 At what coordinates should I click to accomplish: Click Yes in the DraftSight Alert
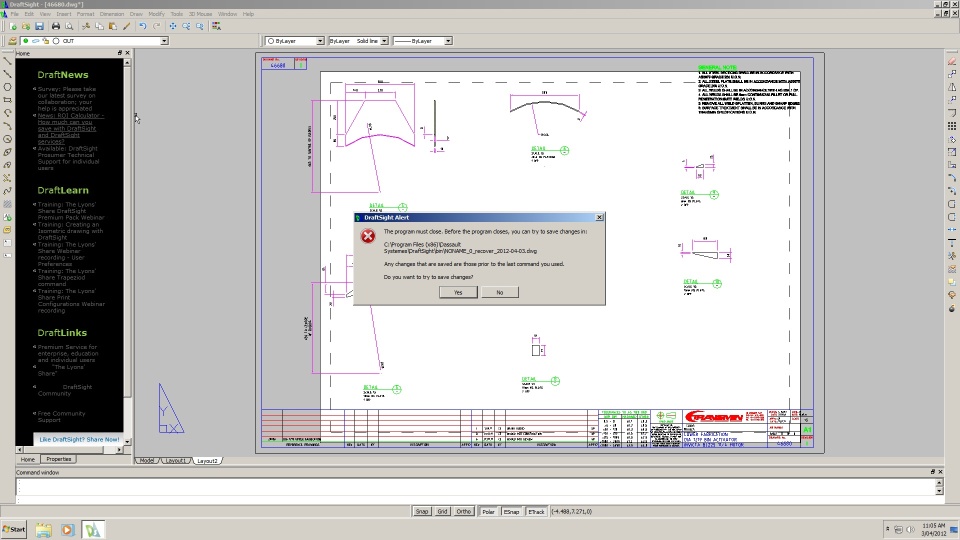point(458,293)
